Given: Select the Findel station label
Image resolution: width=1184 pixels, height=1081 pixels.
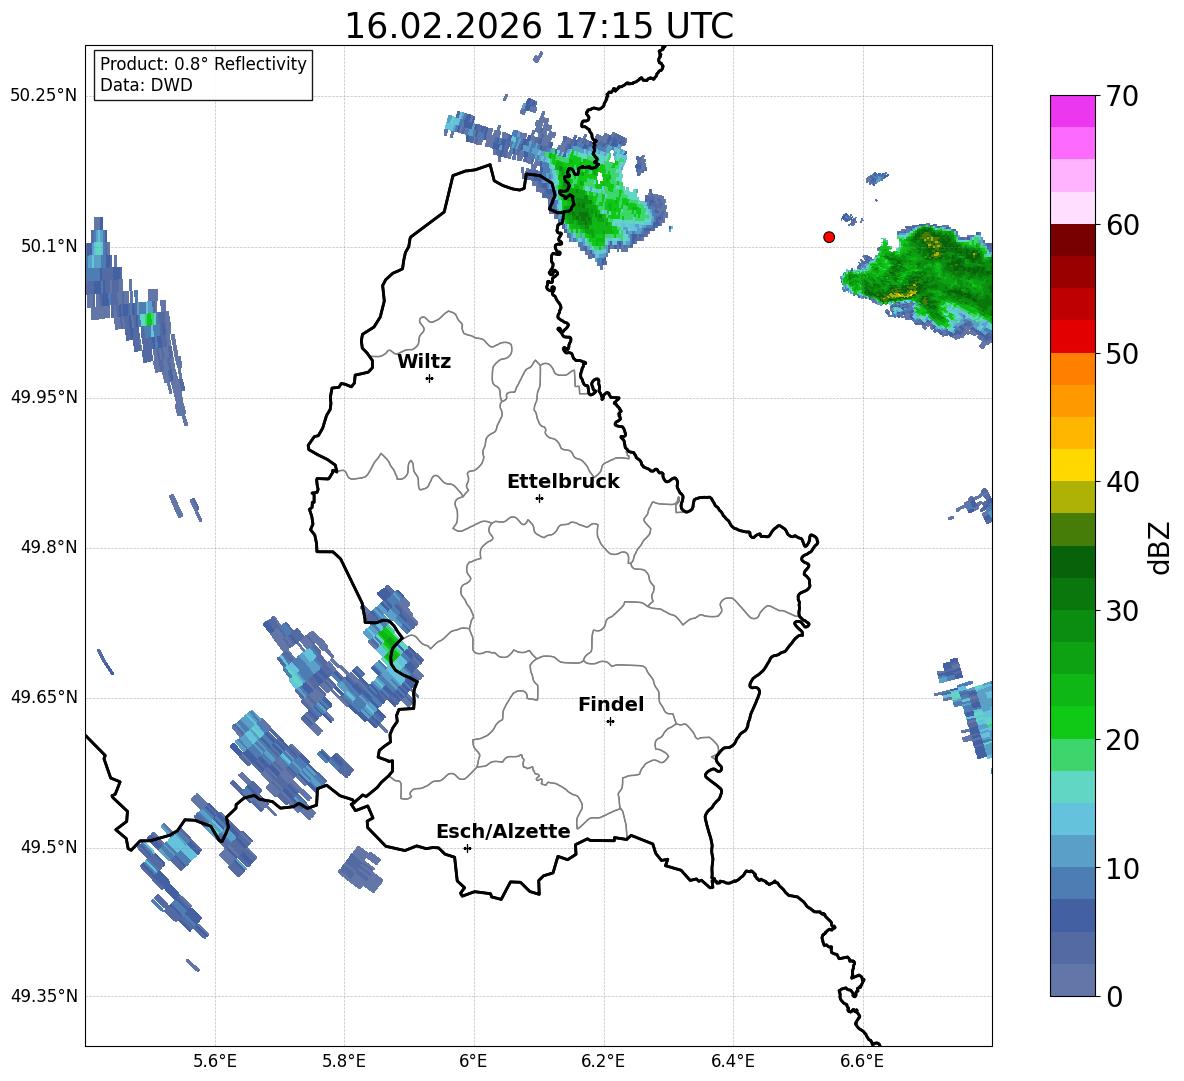Looking at the screenshot, I should 611,704.
